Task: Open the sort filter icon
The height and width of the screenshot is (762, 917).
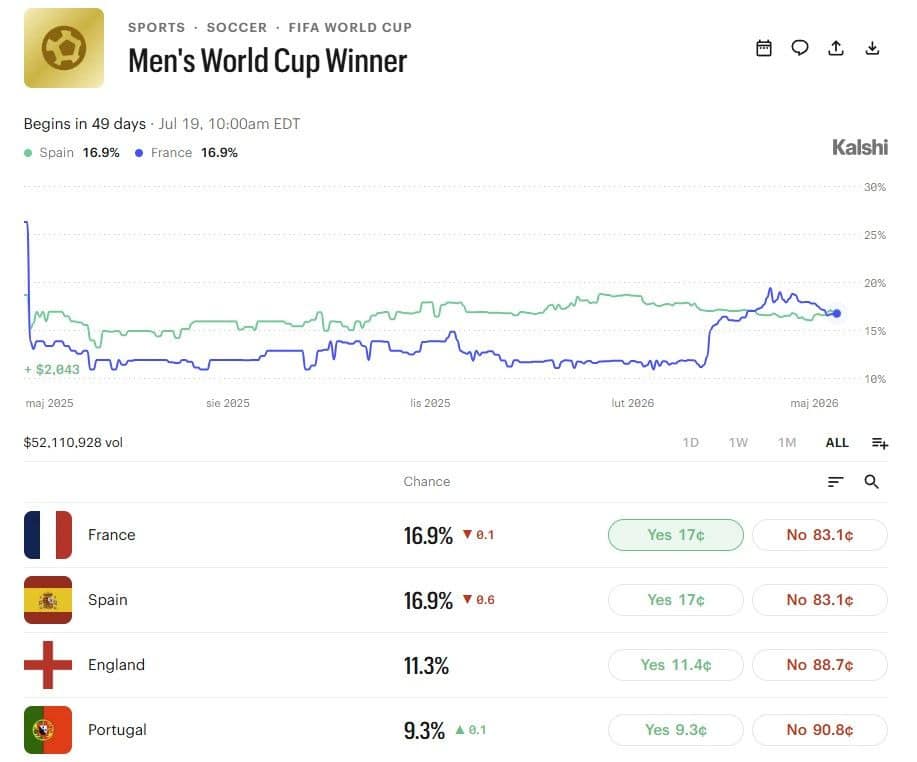Action: (836, 481)
